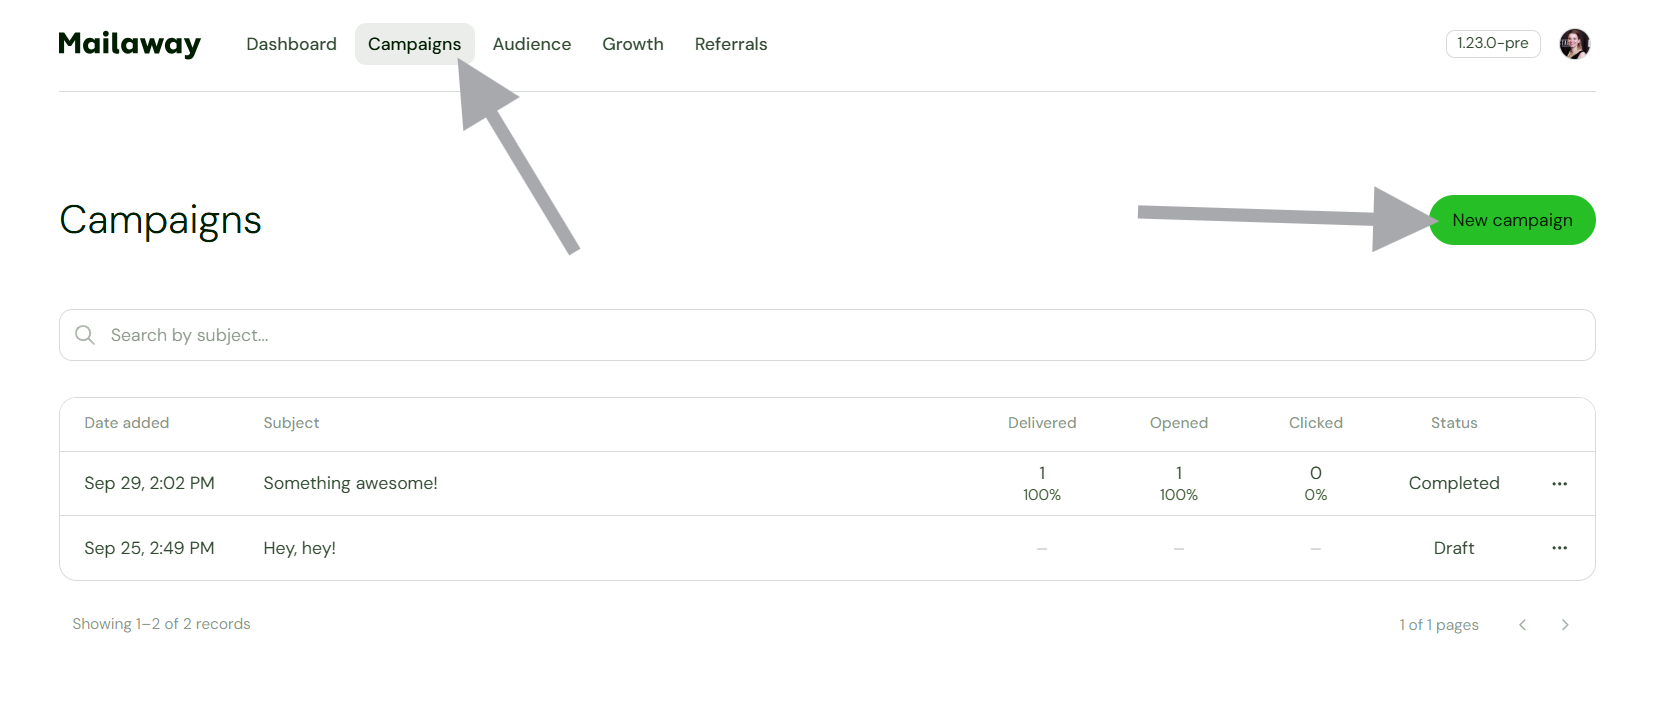
Task: Click the 1.23.0-pre version badge
Action: click(x=1493, y=43)
